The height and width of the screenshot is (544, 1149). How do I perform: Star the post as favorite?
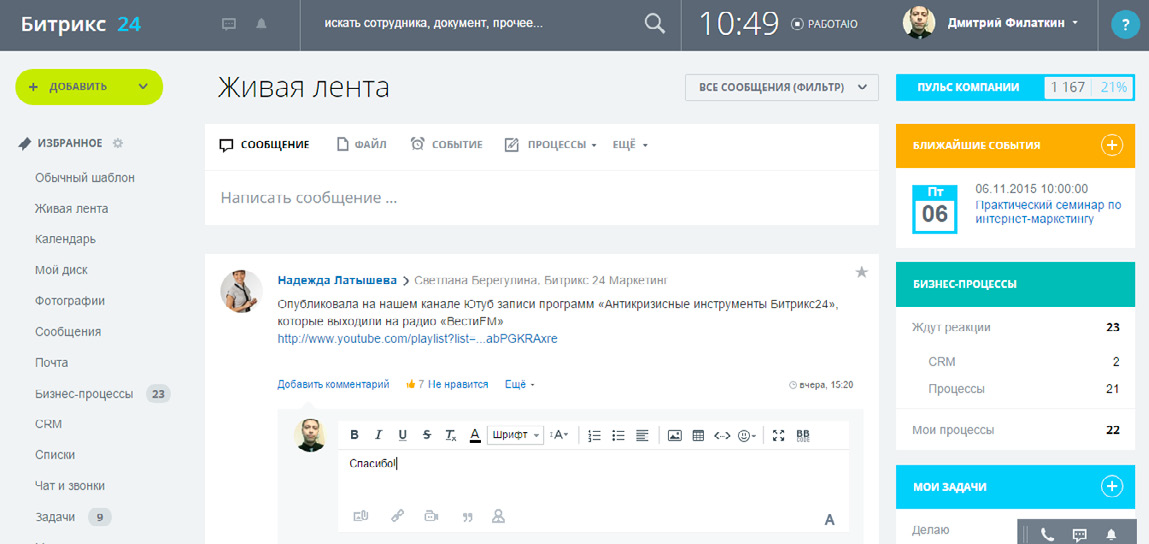[862, 273]
